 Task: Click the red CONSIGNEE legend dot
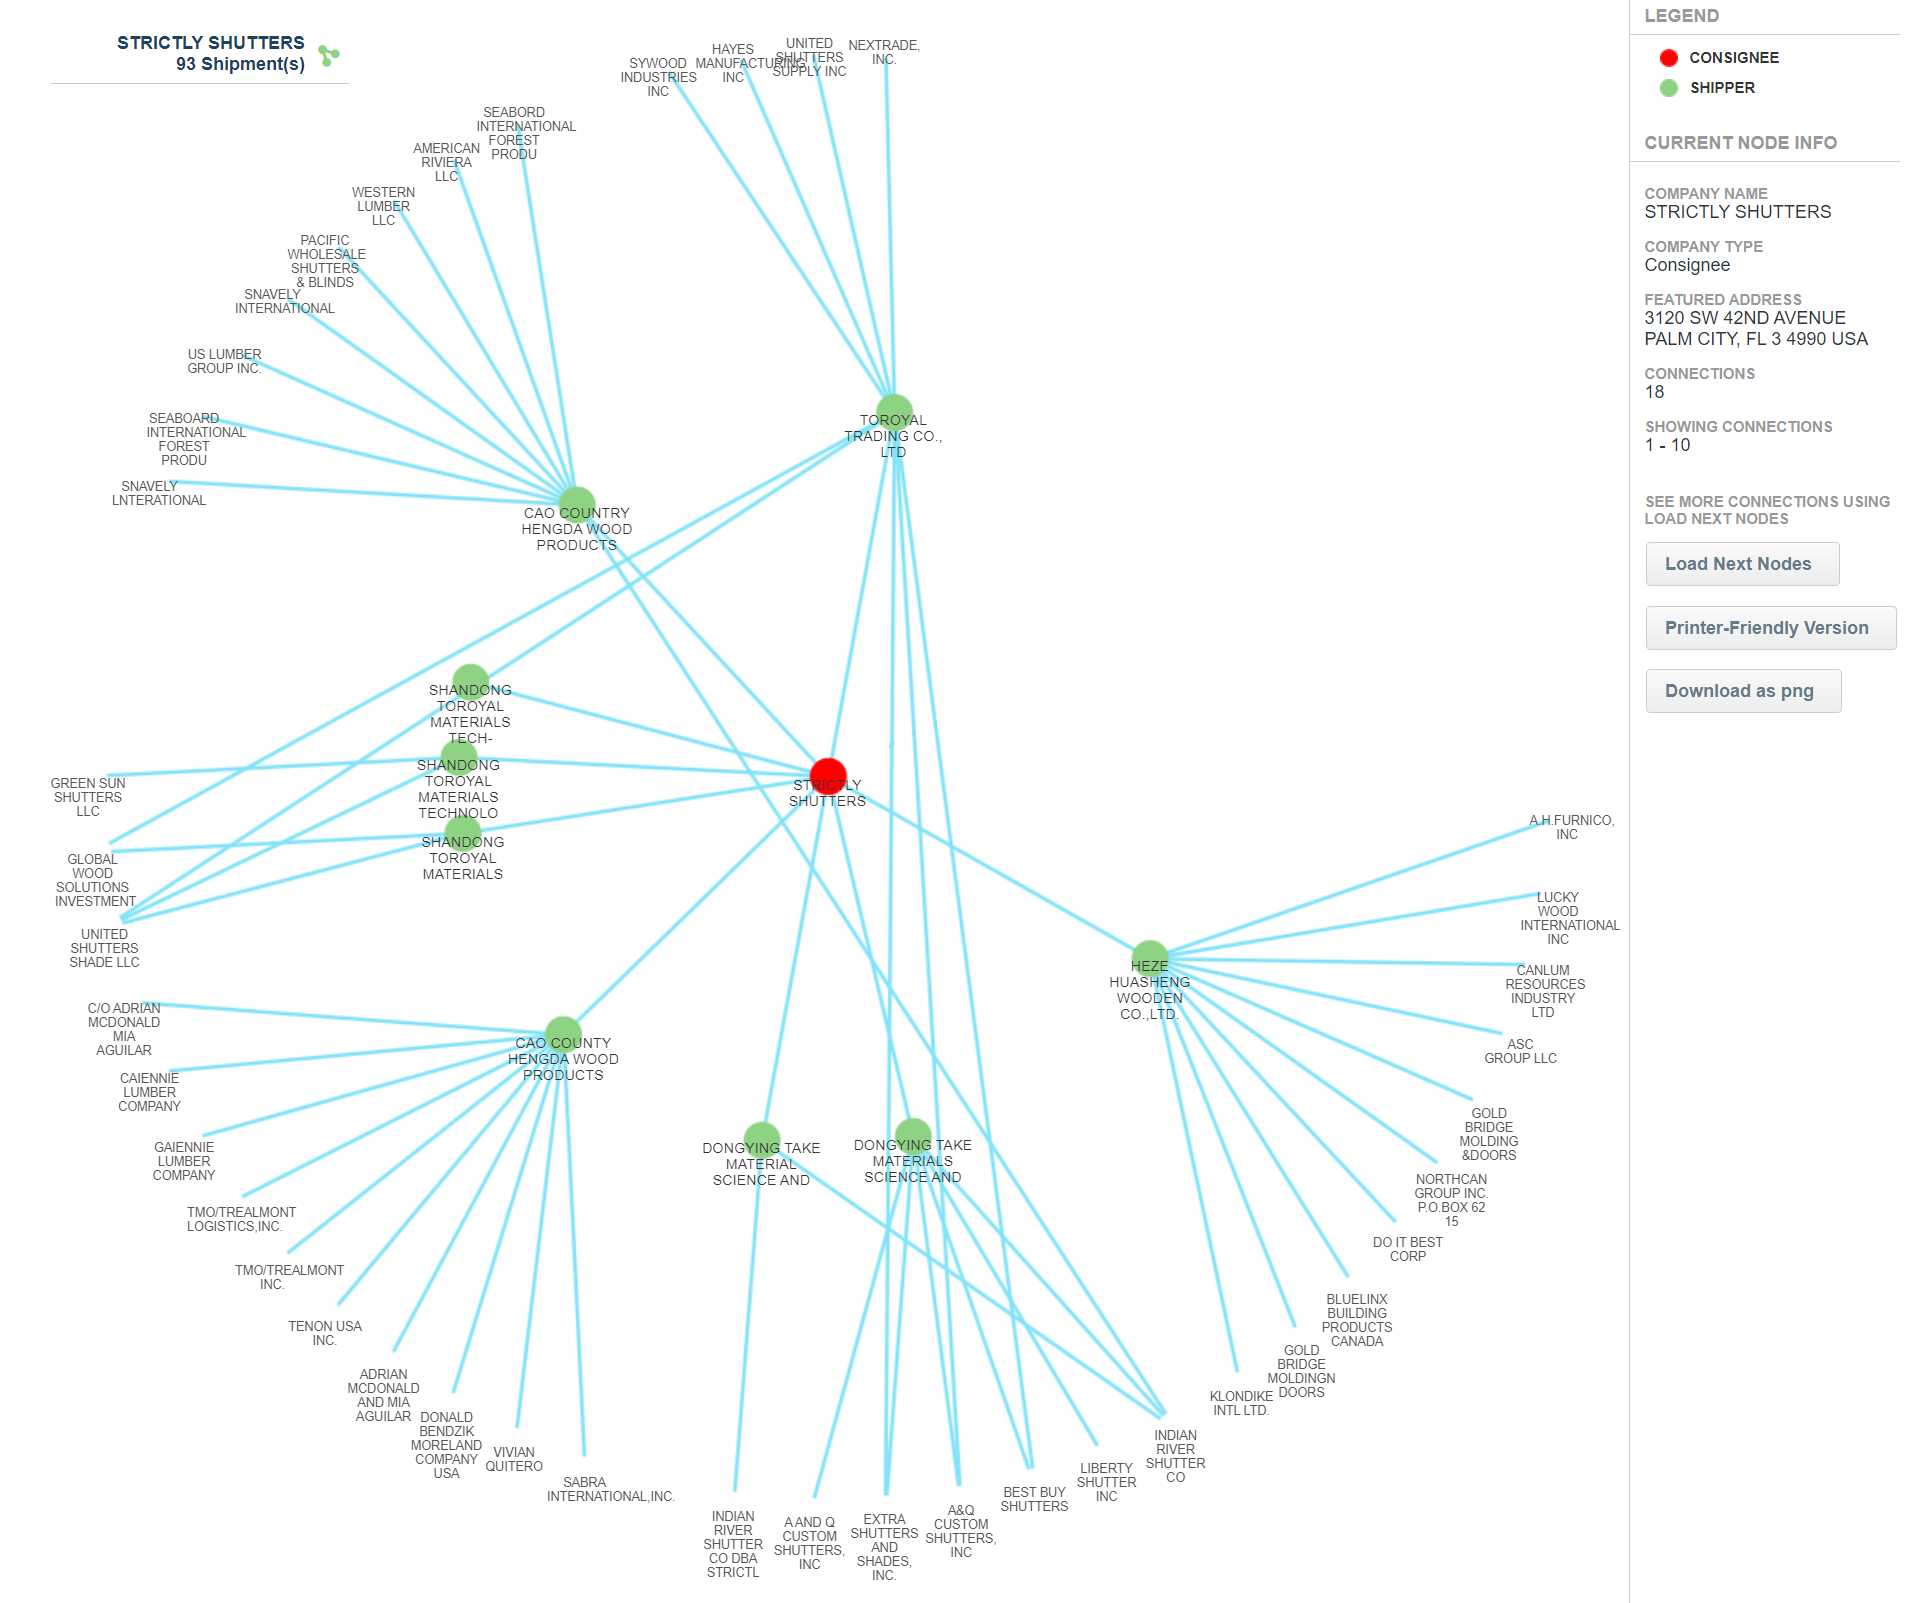(1668, 58)
